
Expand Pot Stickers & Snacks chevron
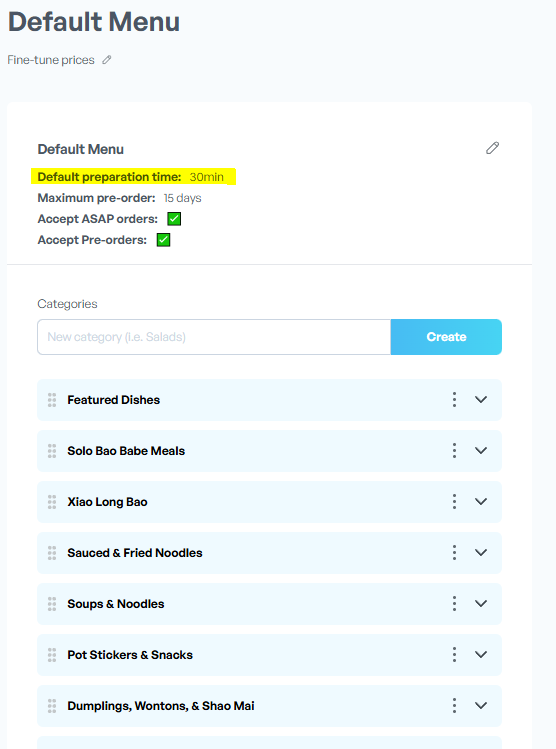[481, 654]
